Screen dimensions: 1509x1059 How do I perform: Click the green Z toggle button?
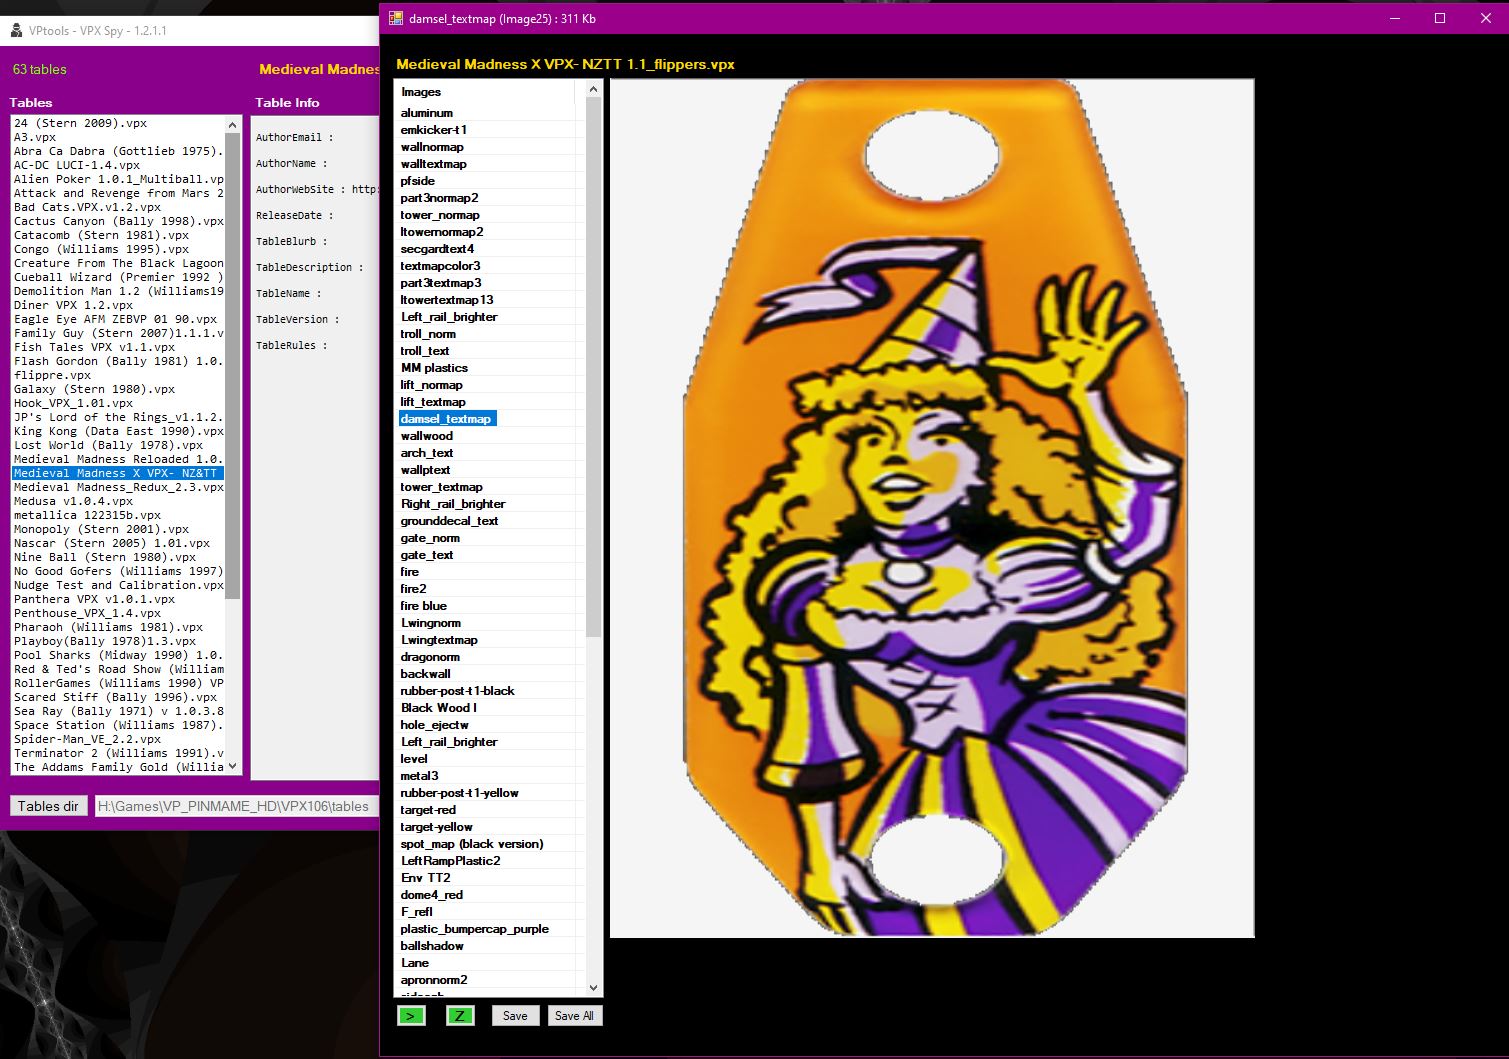(459, 1016)
